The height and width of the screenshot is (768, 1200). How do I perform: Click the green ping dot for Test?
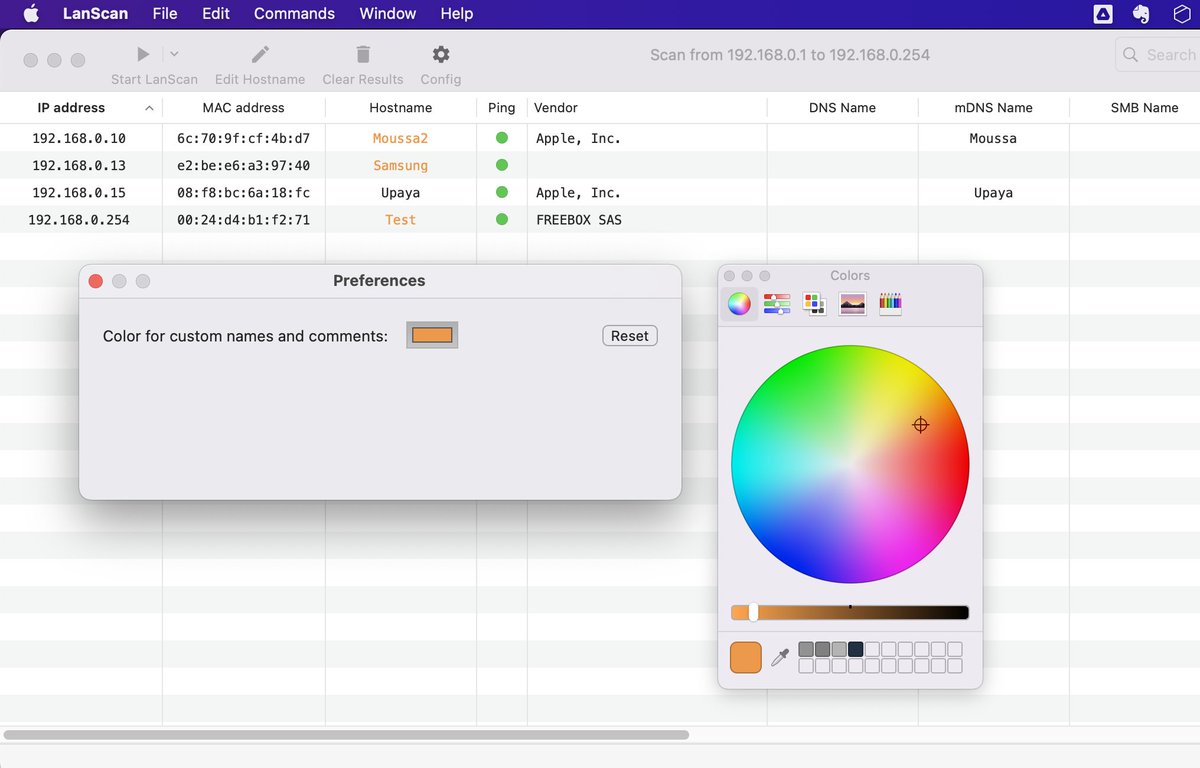click(x=502, y=219)
